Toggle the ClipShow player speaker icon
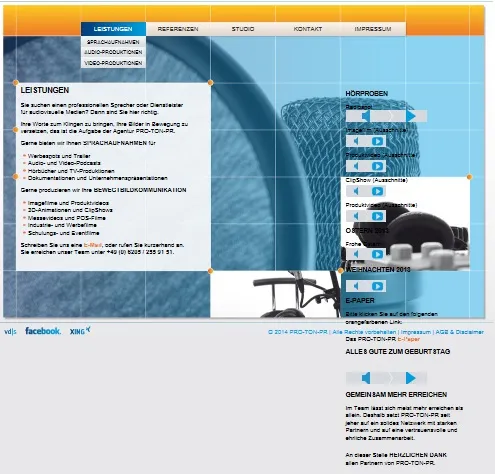Image resolution: width=495 pixels, height=474 pixels. tap(356, 191)
